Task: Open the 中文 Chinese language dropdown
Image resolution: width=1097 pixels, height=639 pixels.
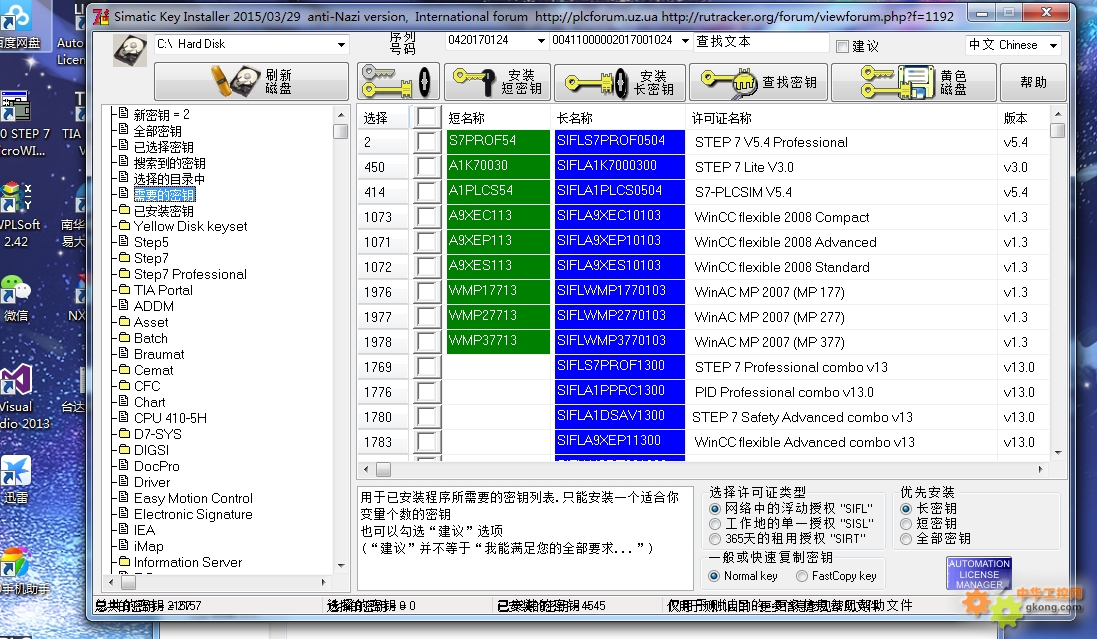Action: [x=1053, y=45]
